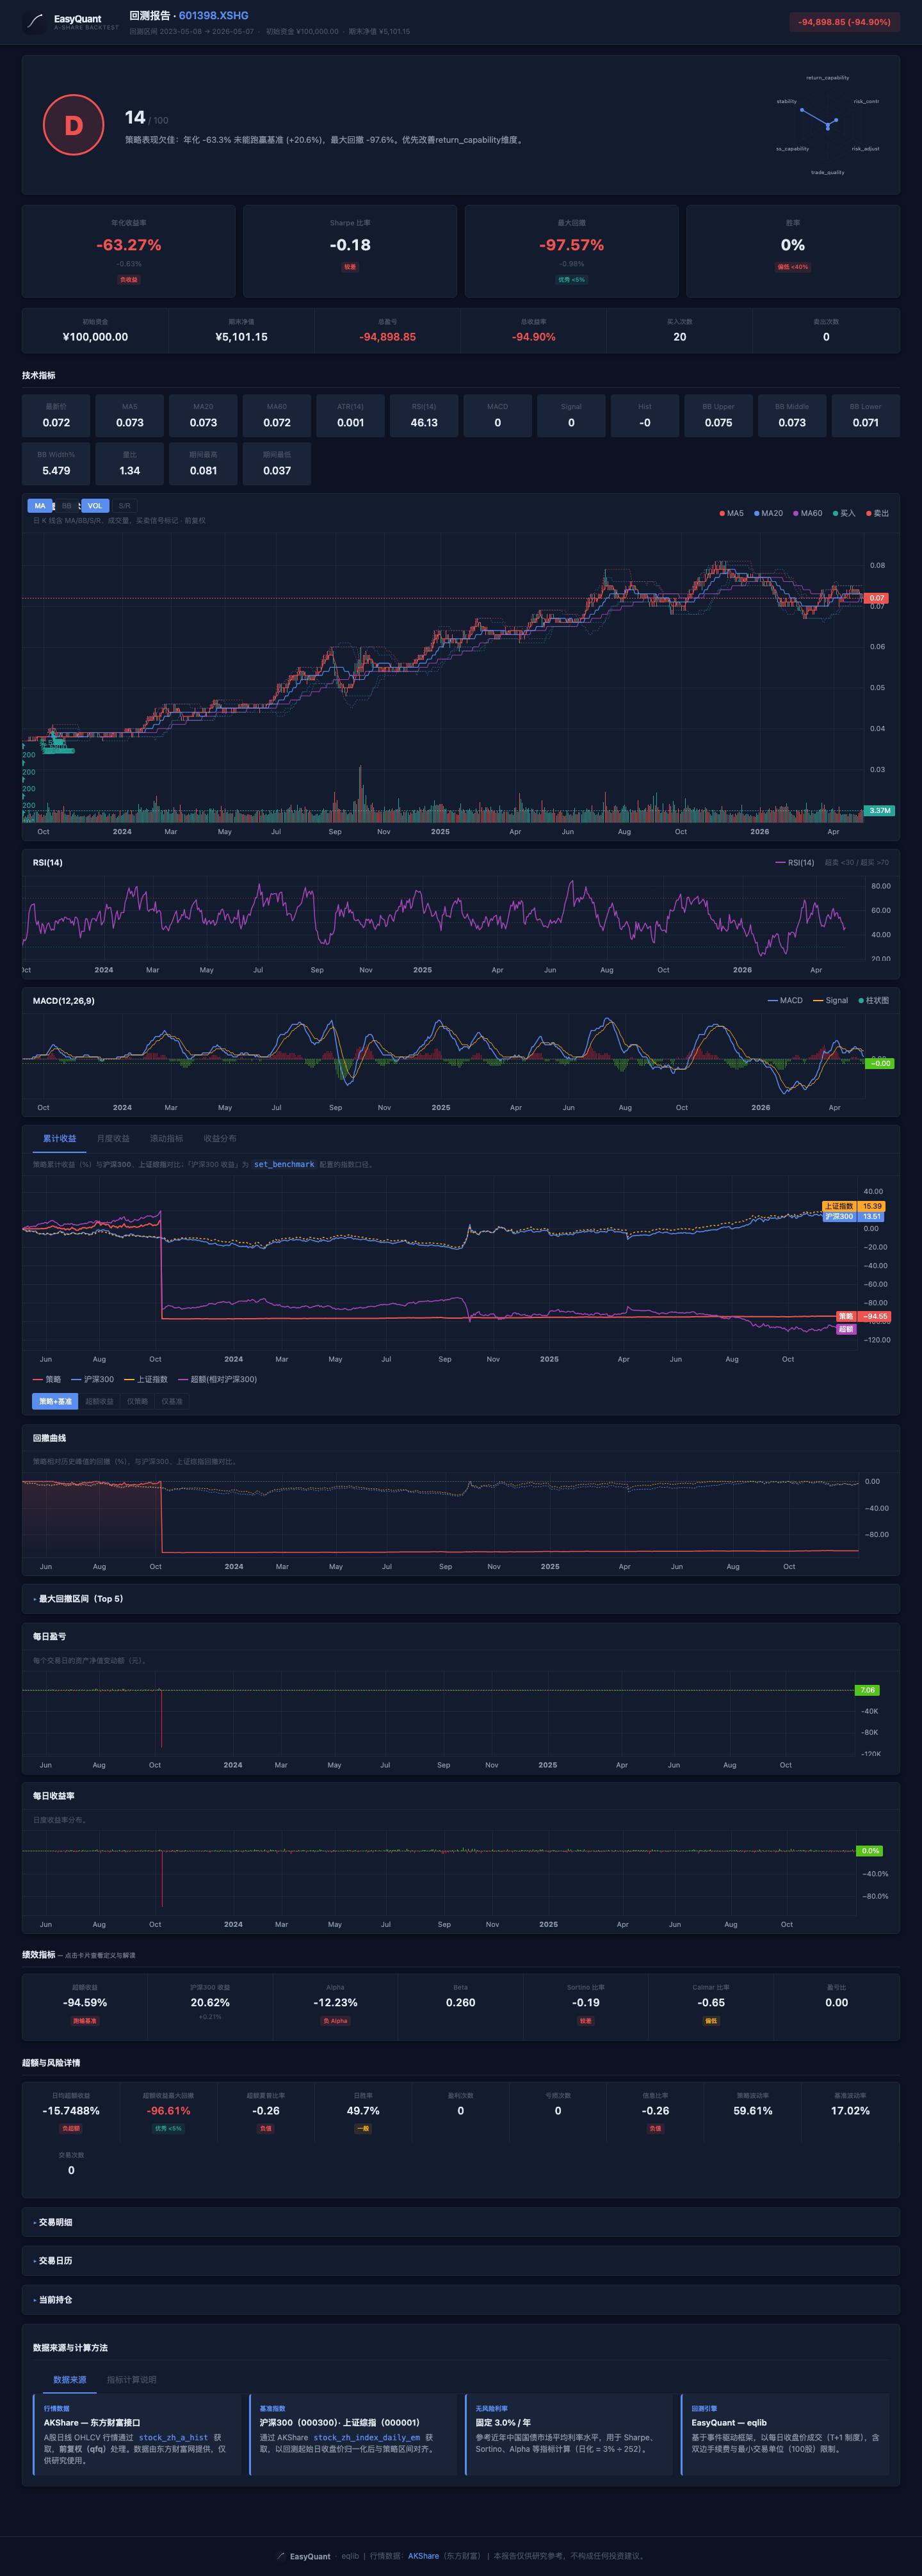Toggle MA5 legend series in K-line chart
Image resolution: width=922 pixels, height=2576 pixels.
click(x=731, y=513)
